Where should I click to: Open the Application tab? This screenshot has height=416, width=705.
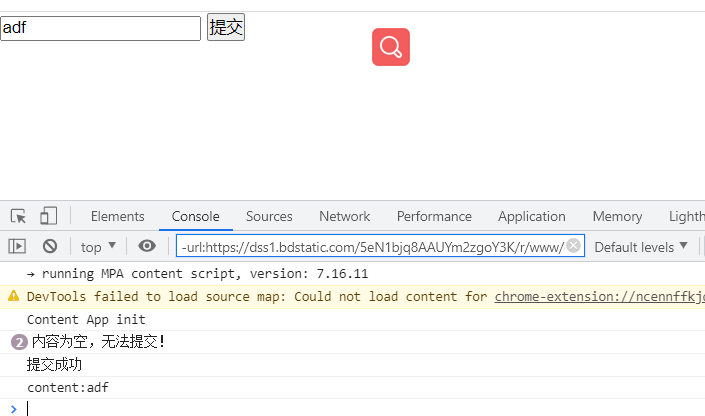point(531,216)
